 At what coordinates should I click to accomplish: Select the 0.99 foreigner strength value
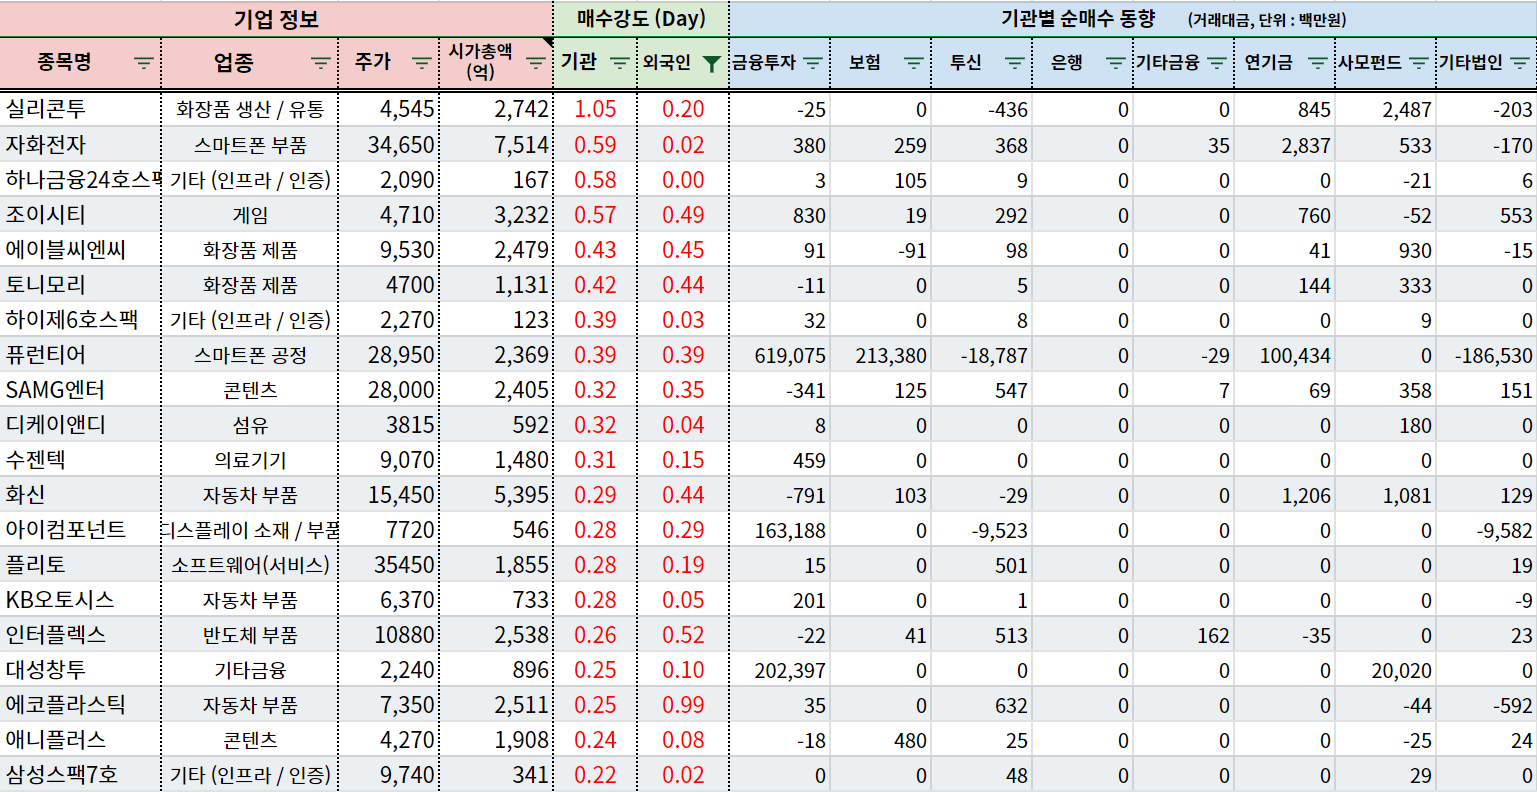[x=683, y=704]
